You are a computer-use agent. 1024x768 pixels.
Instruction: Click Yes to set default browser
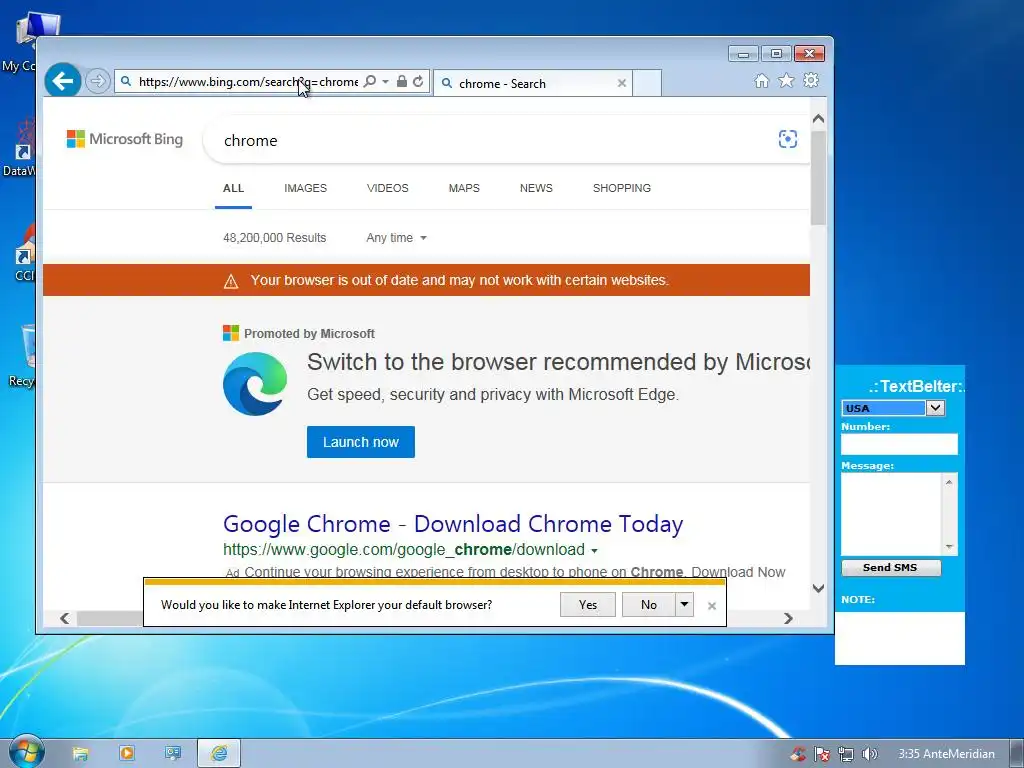click(588, 605)
